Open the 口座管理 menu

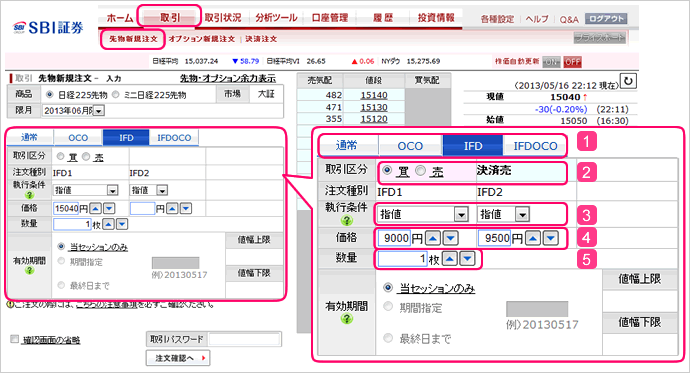(x=330, y=18)
